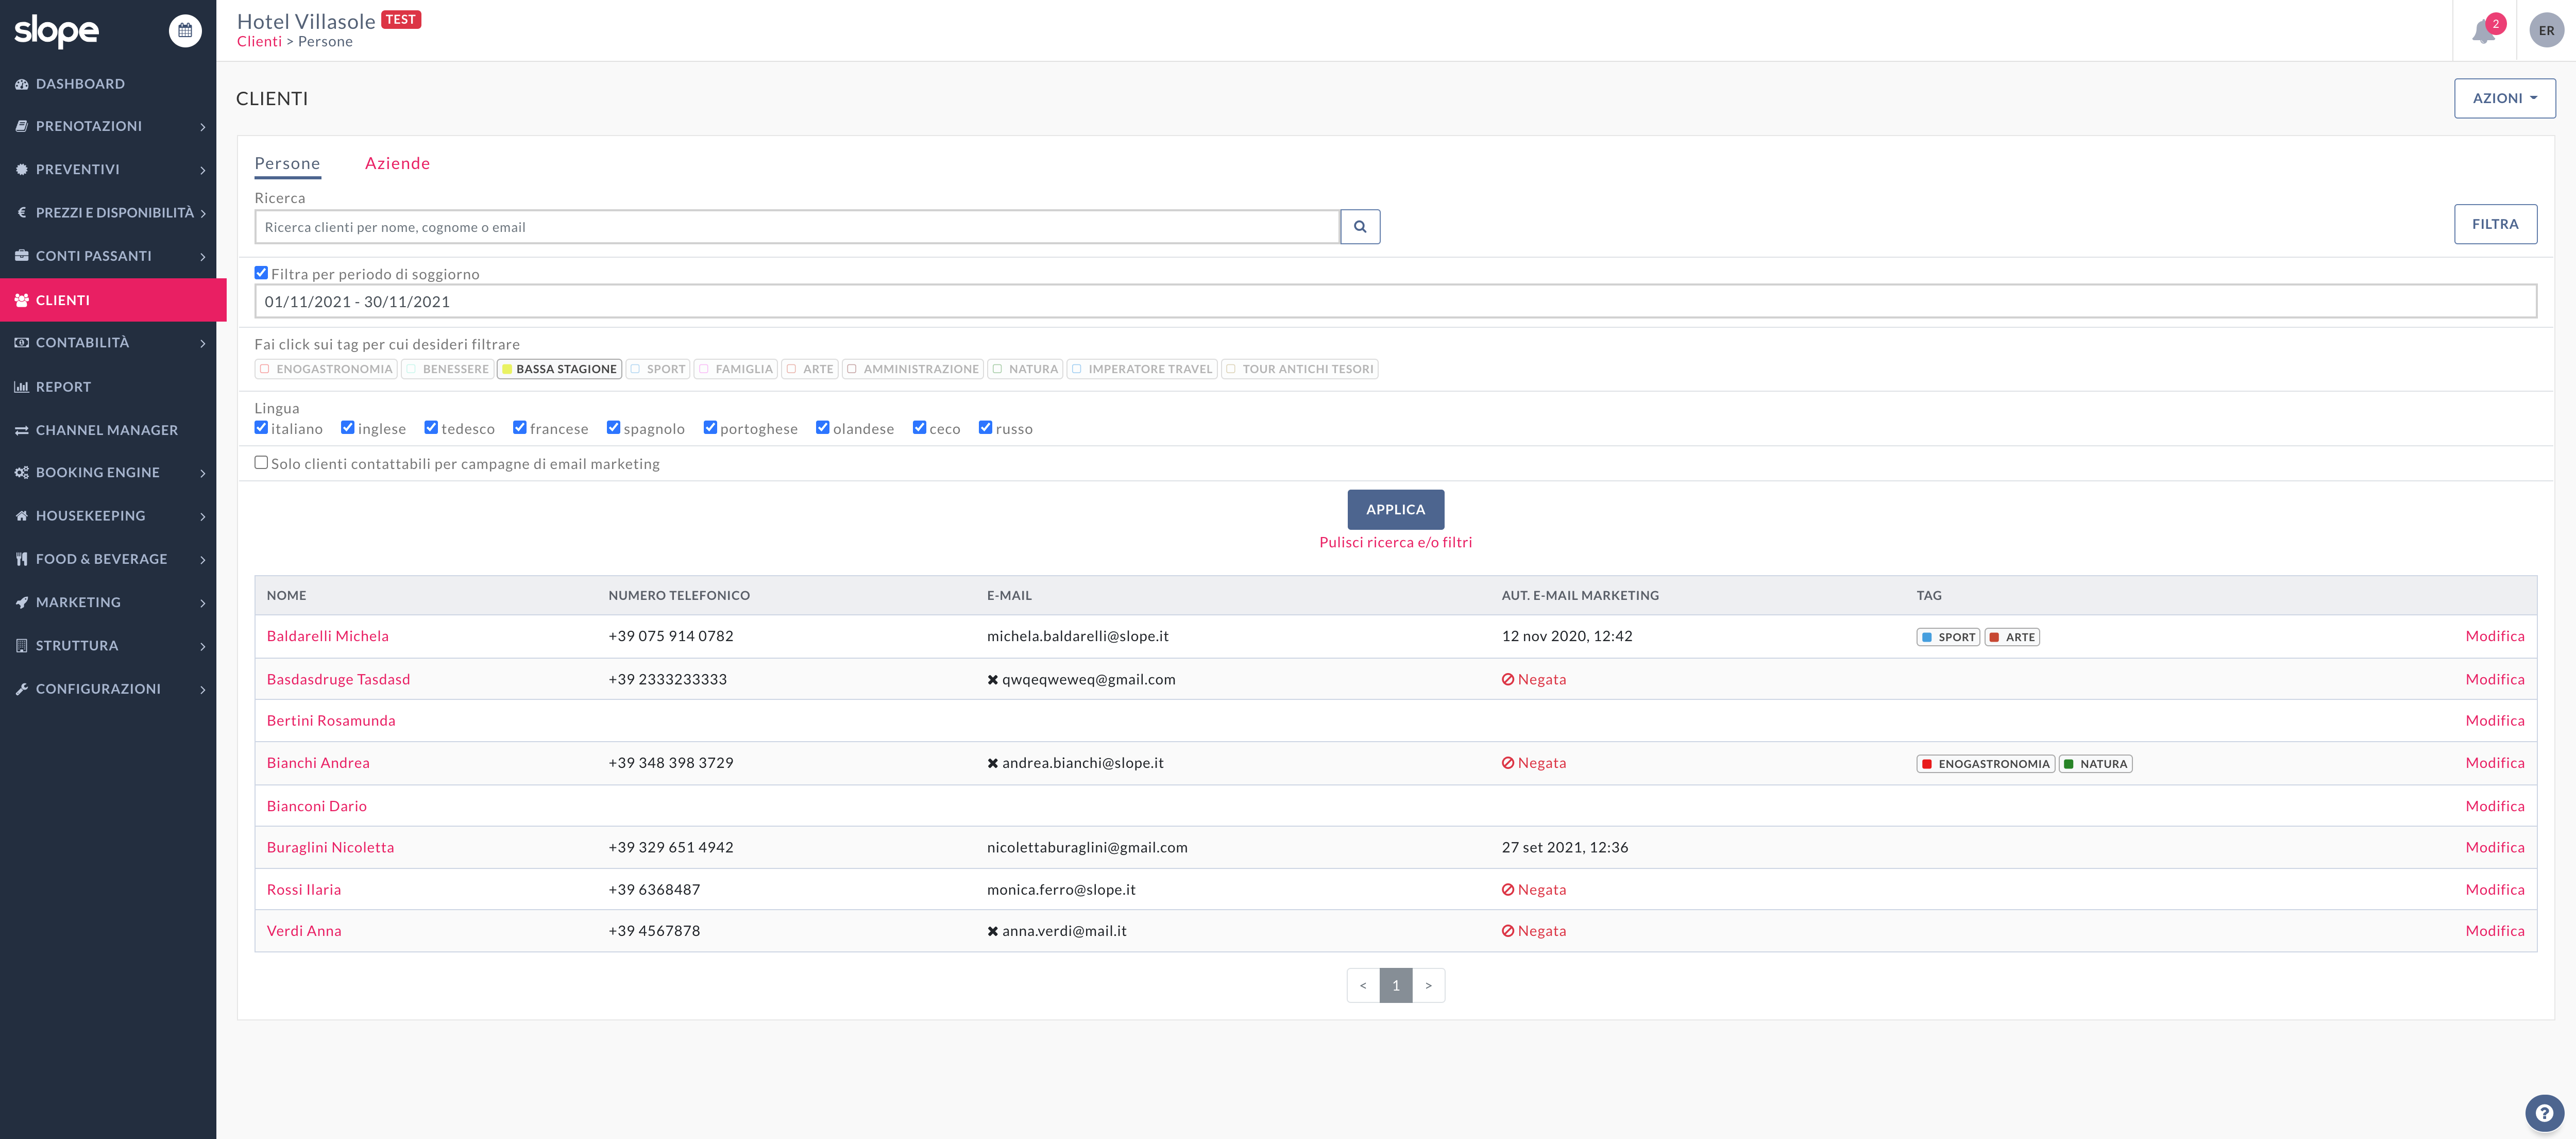The width and height of the screenshot is (2576, 1139).
Task: Enable Solo clienti contattabili per email marketing
Action: [261, 462]
